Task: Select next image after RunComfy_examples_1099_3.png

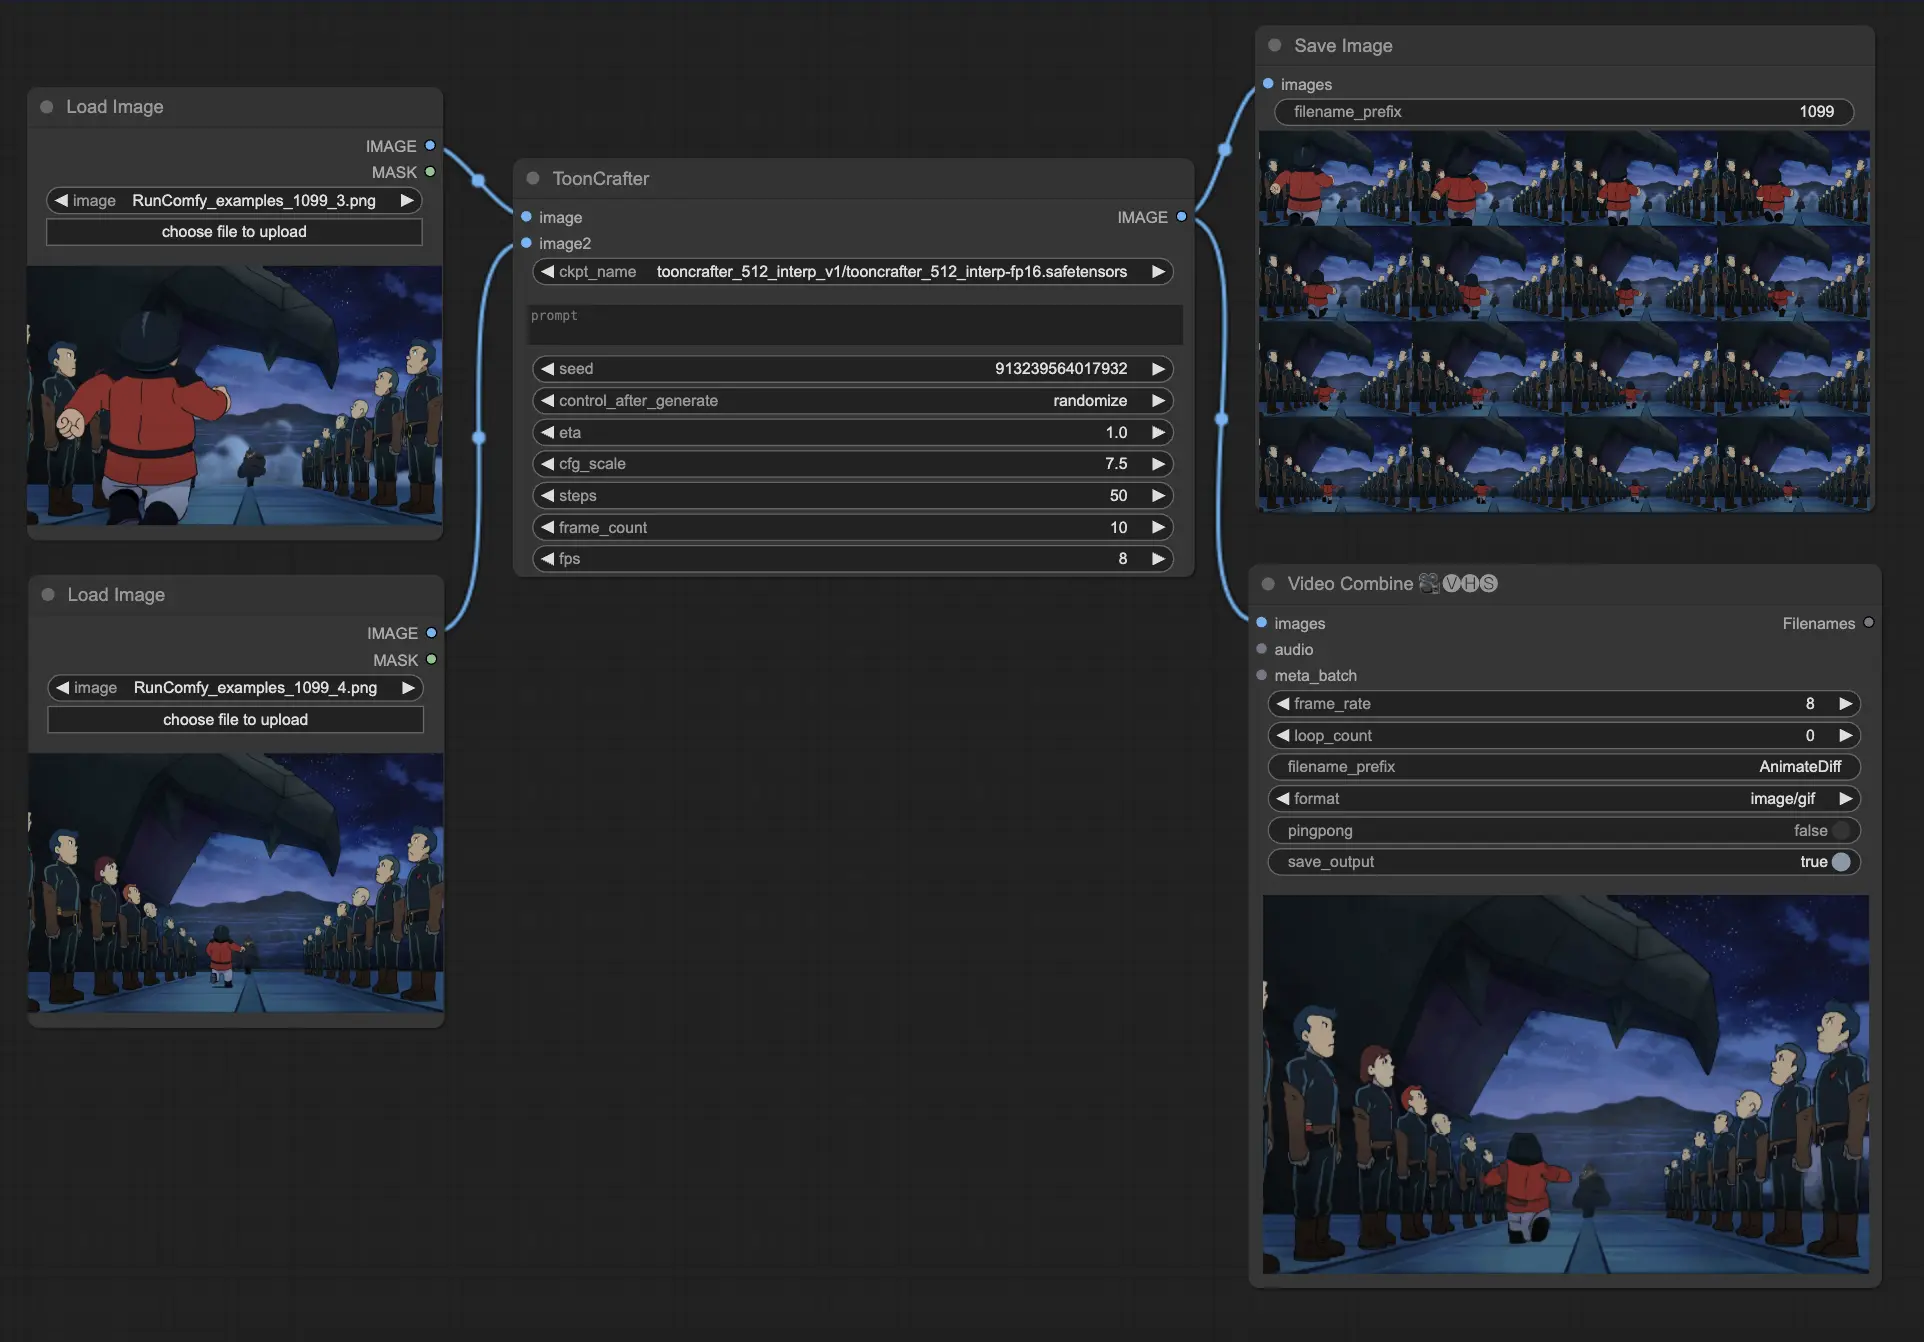Action: click(x=407, y=201)
